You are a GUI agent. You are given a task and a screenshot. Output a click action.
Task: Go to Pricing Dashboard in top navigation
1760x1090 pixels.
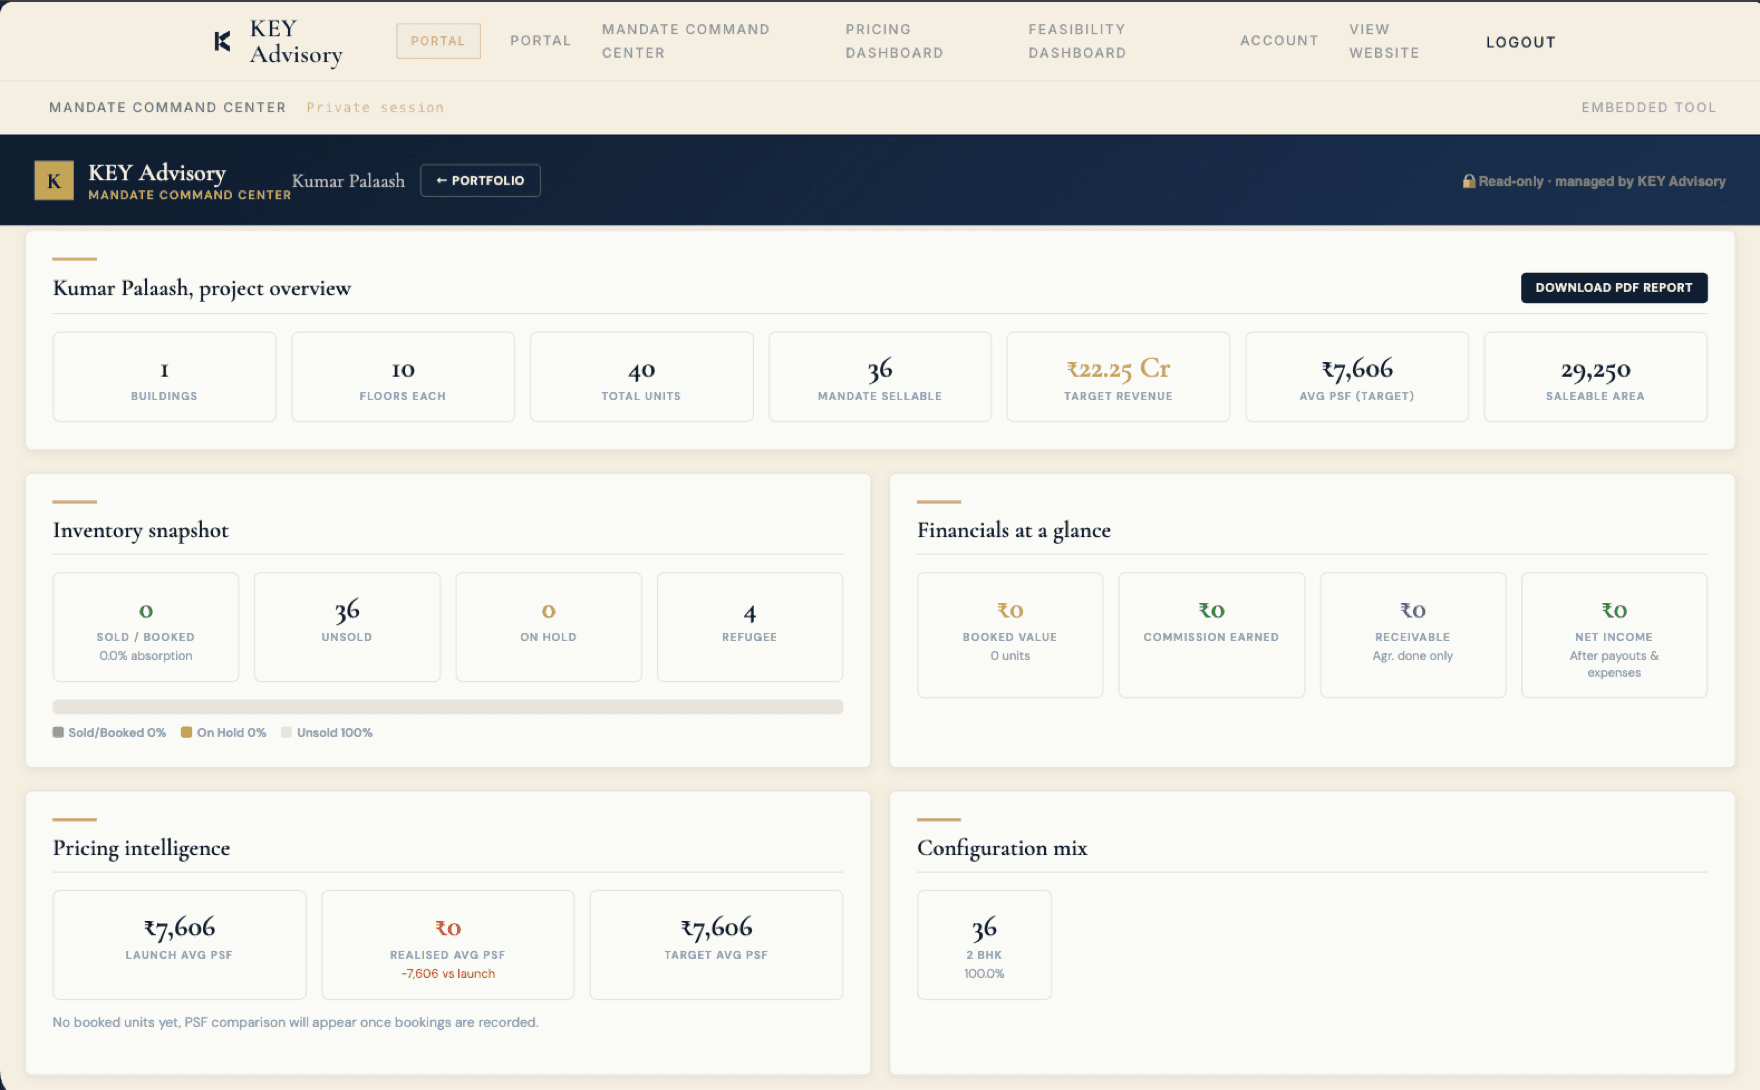point(894,41)
